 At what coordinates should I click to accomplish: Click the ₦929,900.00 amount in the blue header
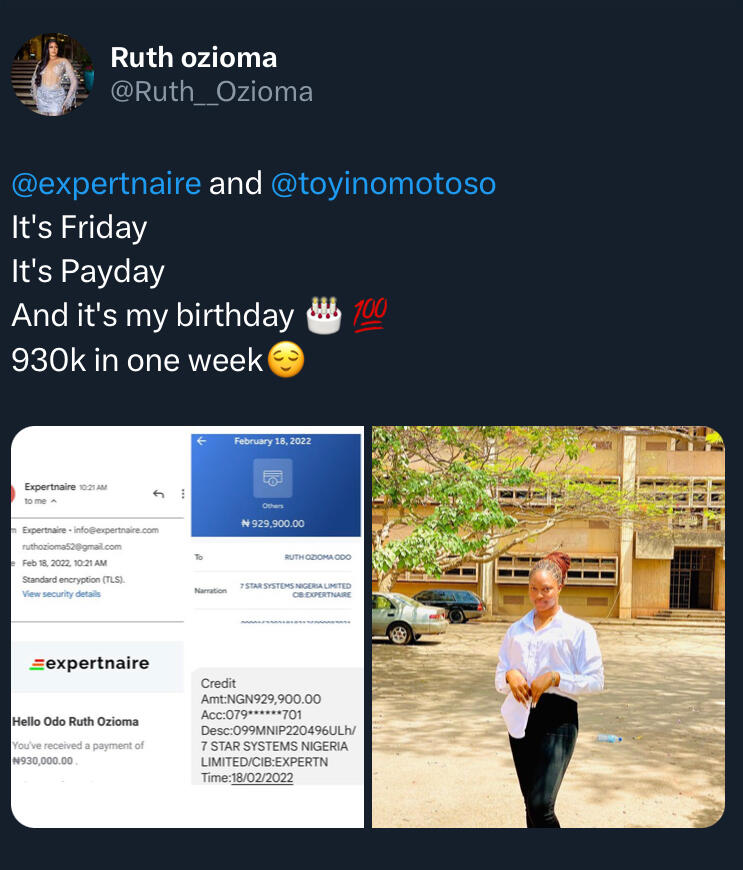[273, 523]
